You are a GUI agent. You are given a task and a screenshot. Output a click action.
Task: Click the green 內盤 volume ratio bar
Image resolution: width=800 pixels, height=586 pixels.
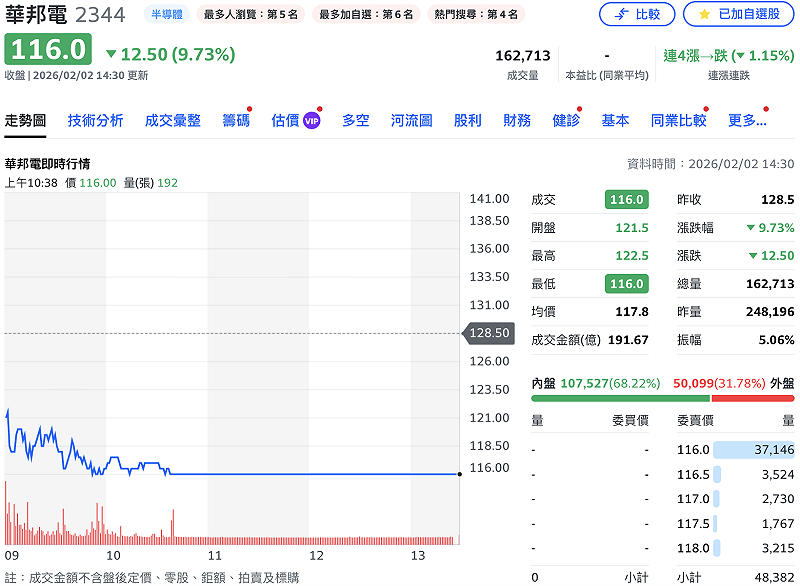tap(620, 398)
